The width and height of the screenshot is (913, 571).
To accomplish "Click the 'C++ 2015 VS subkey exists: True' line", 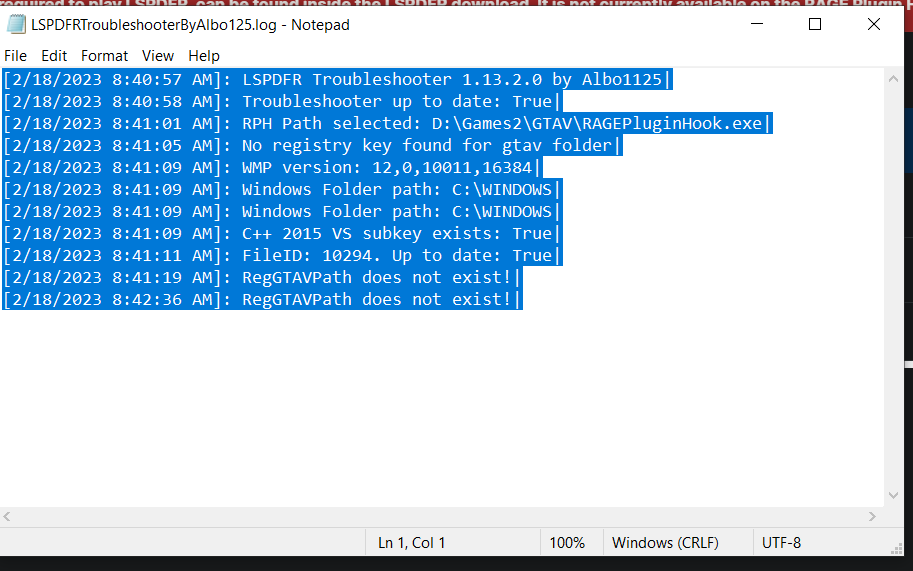I will click(282, 233).
